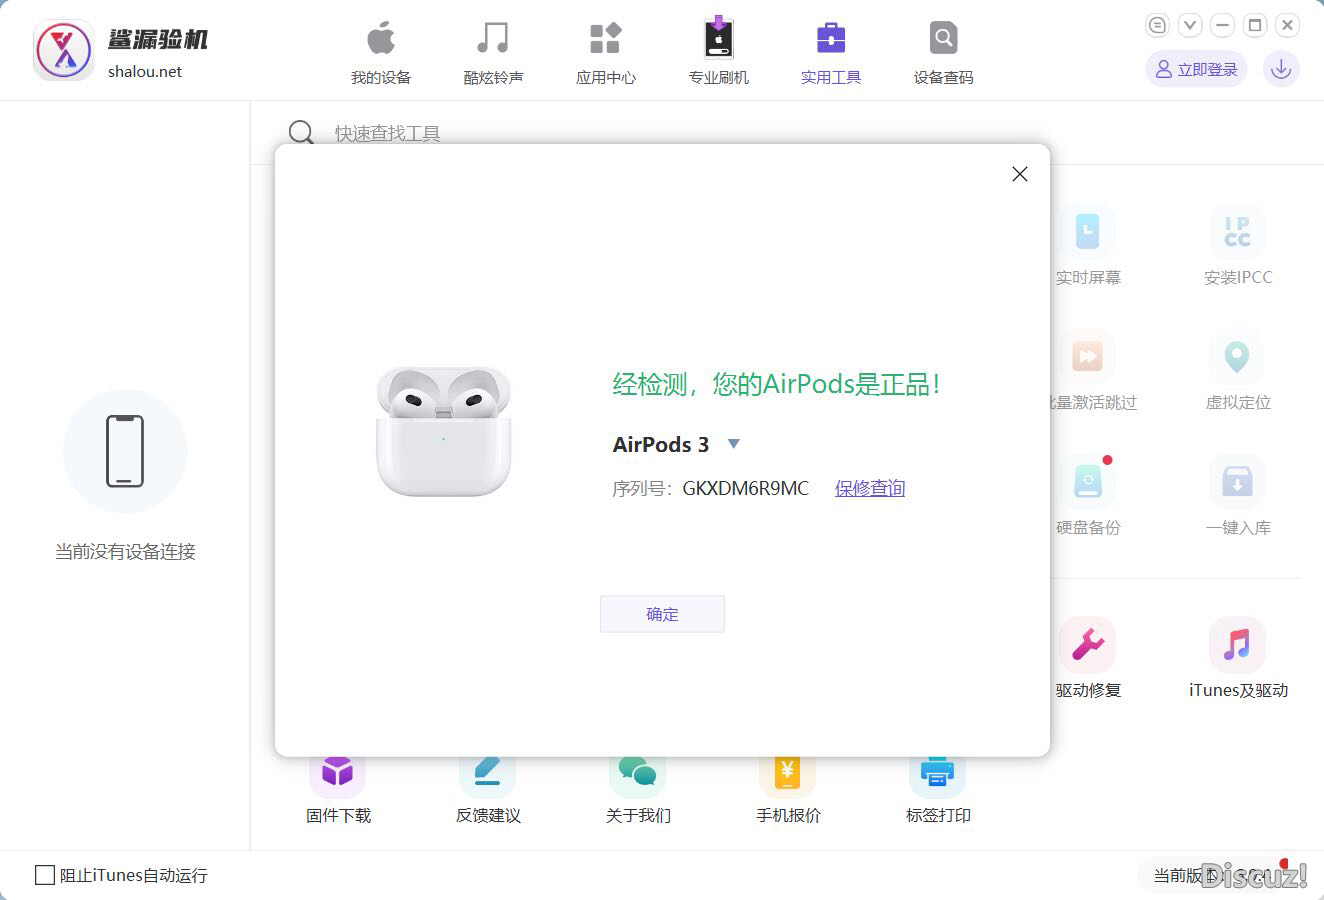Click the 当前没有设备连接 status text
The width and height of the screenshot is (1324, 900).
pos(125,552)
